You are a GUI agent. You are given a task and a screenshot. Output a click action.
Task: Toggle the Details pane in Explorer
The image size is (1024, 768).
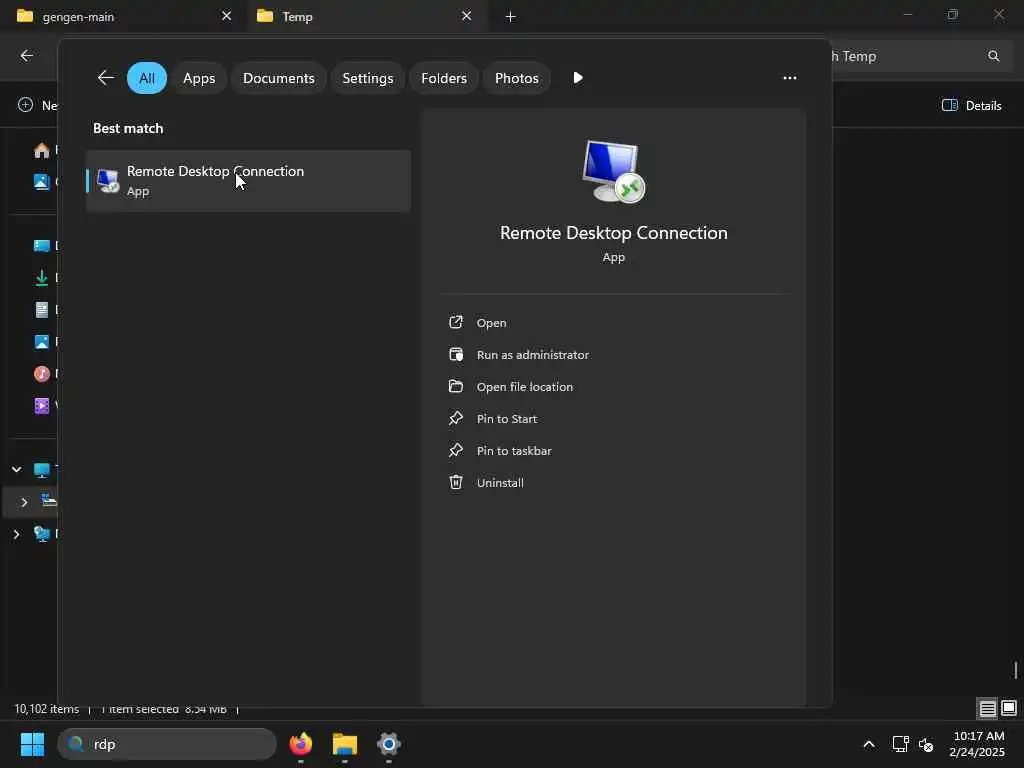click(x=972, y=105)
